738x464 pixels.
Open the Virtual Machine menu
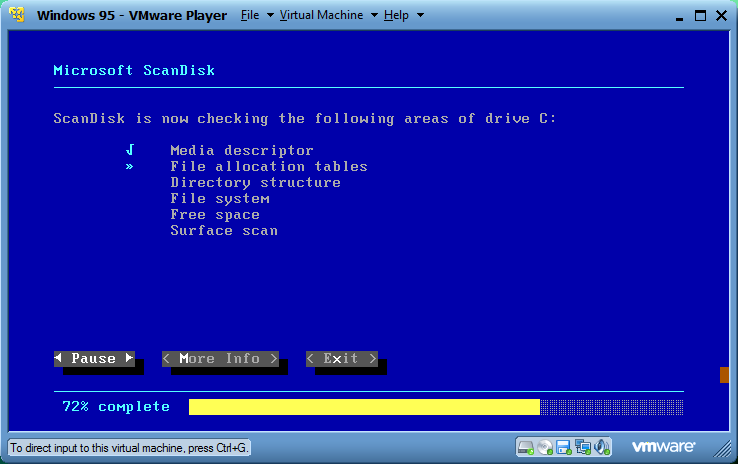pyautogui.click(x=321, y=15)
